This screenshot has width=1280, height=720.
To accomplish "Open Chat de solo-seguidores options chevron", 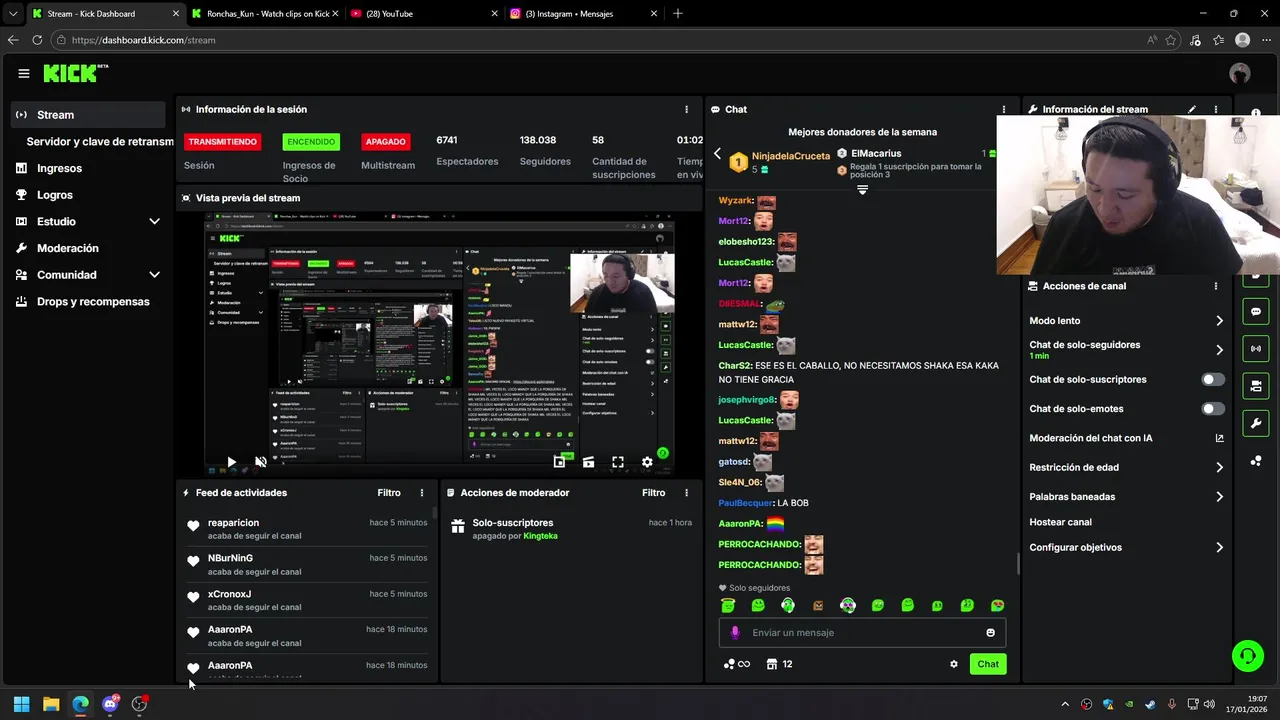I will [1219, 350].
